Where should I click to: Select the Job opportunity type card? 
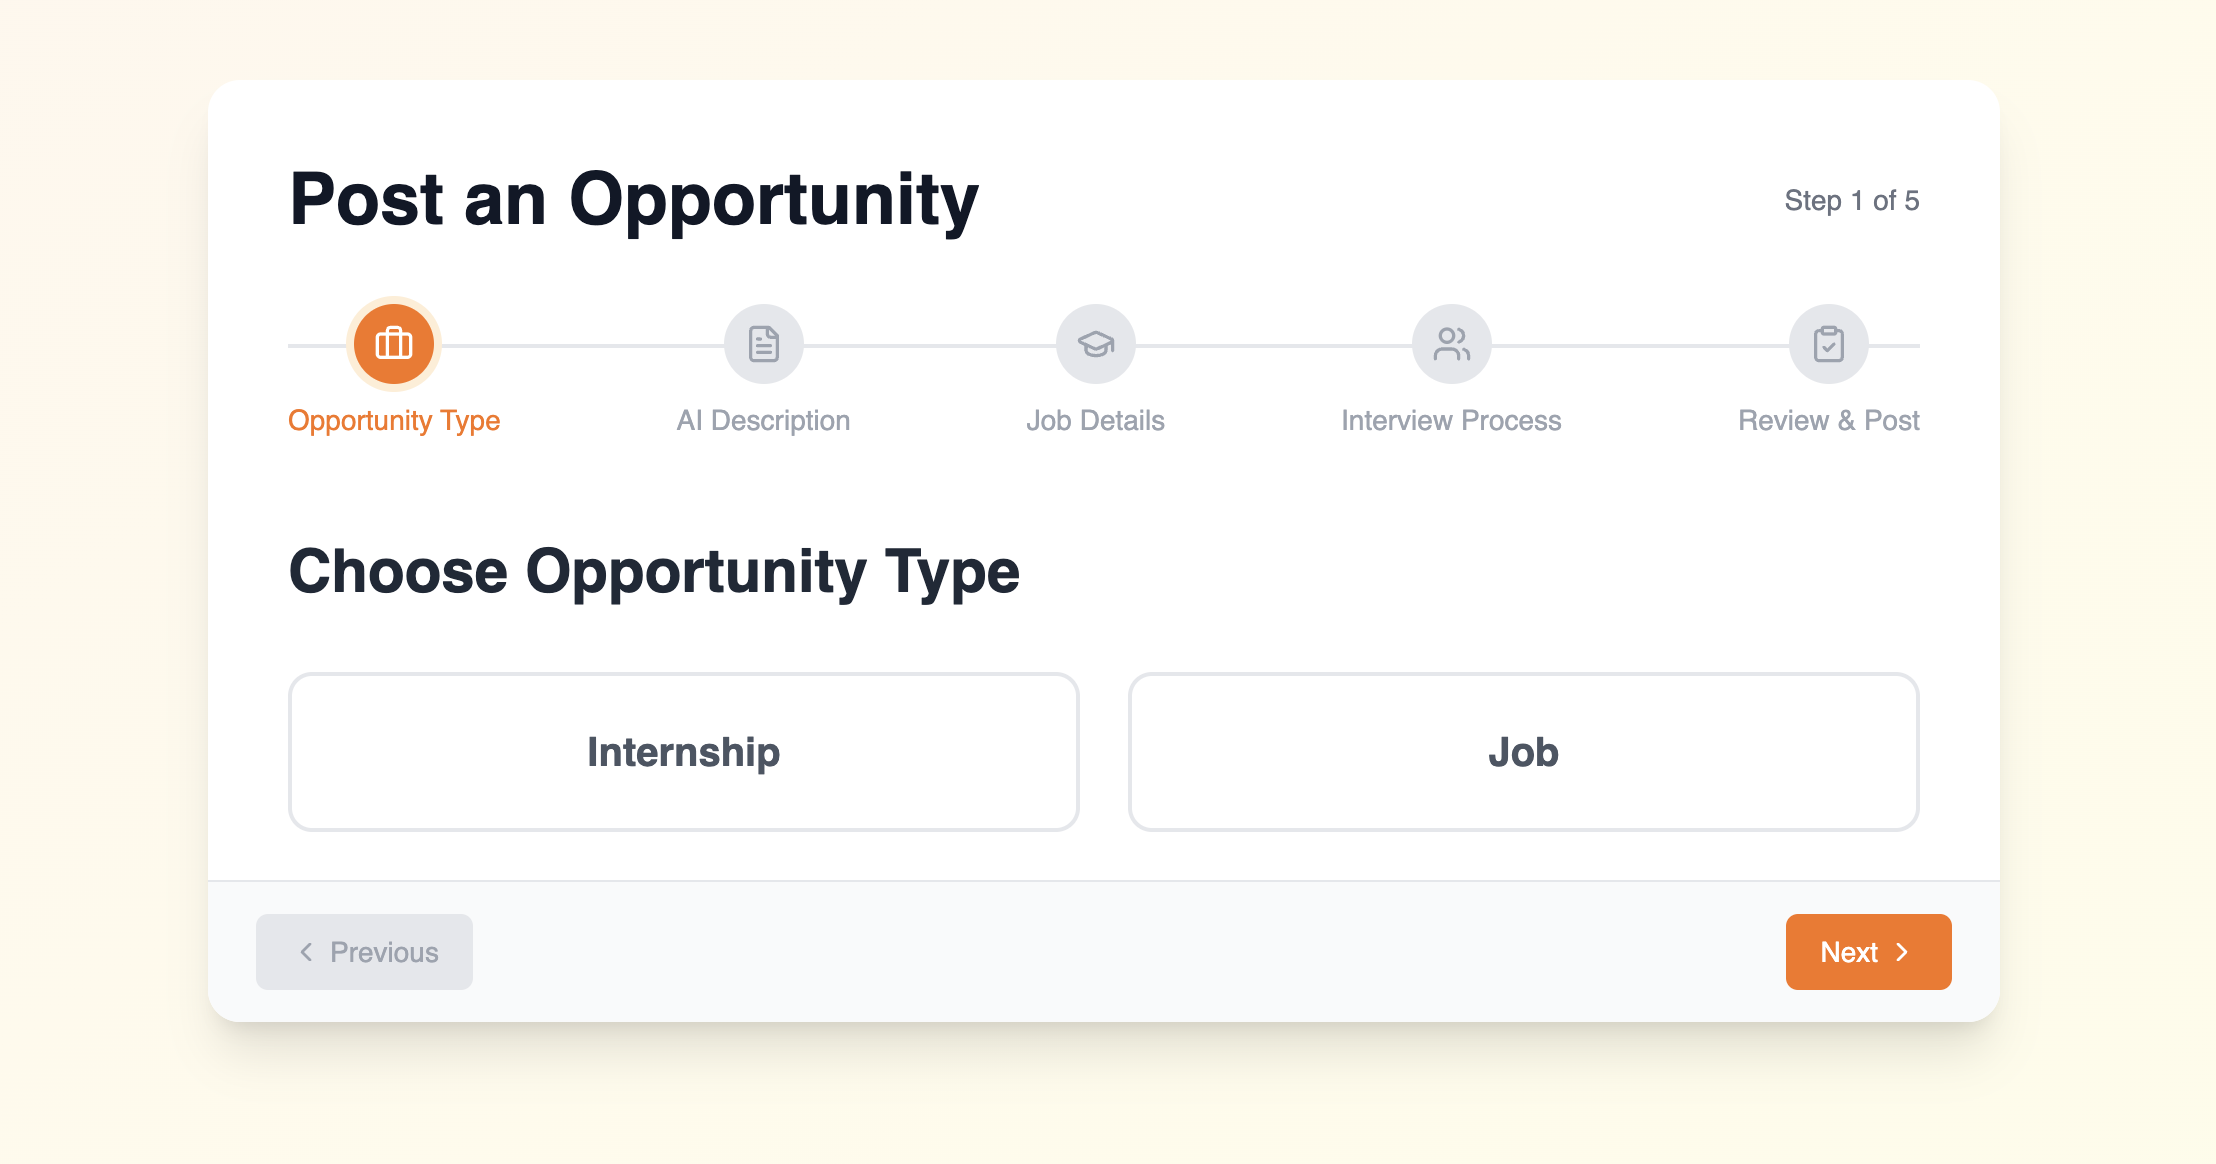(x=1523, y=752)
